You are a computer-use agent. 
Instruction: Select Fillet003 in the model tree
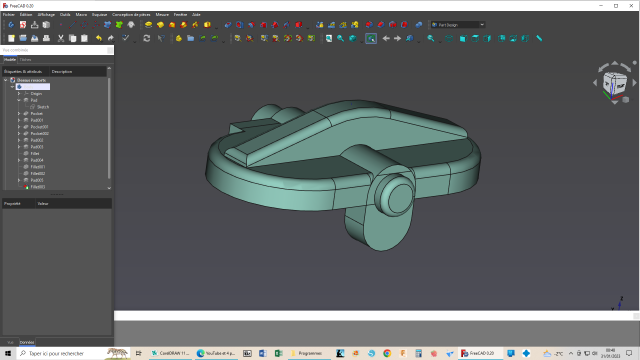tap(38, 187)
